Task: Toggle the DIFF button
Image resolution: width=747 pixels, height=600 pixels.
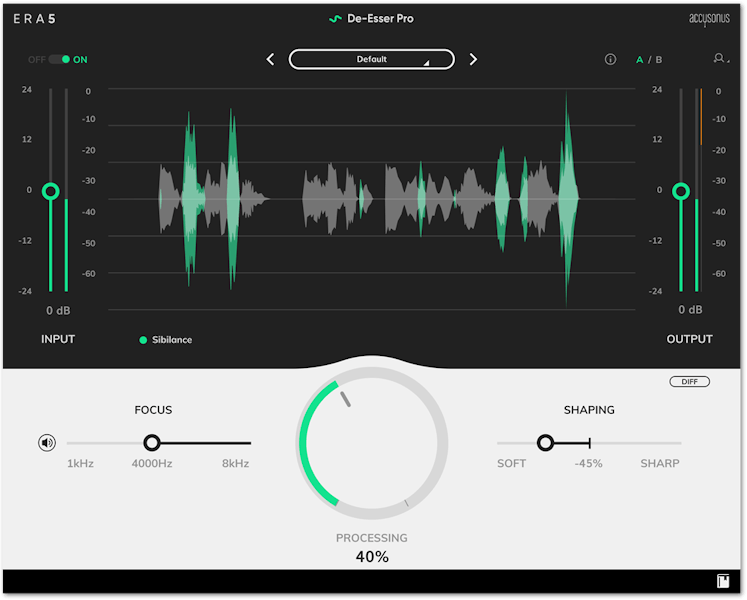Action: [689, 382]
